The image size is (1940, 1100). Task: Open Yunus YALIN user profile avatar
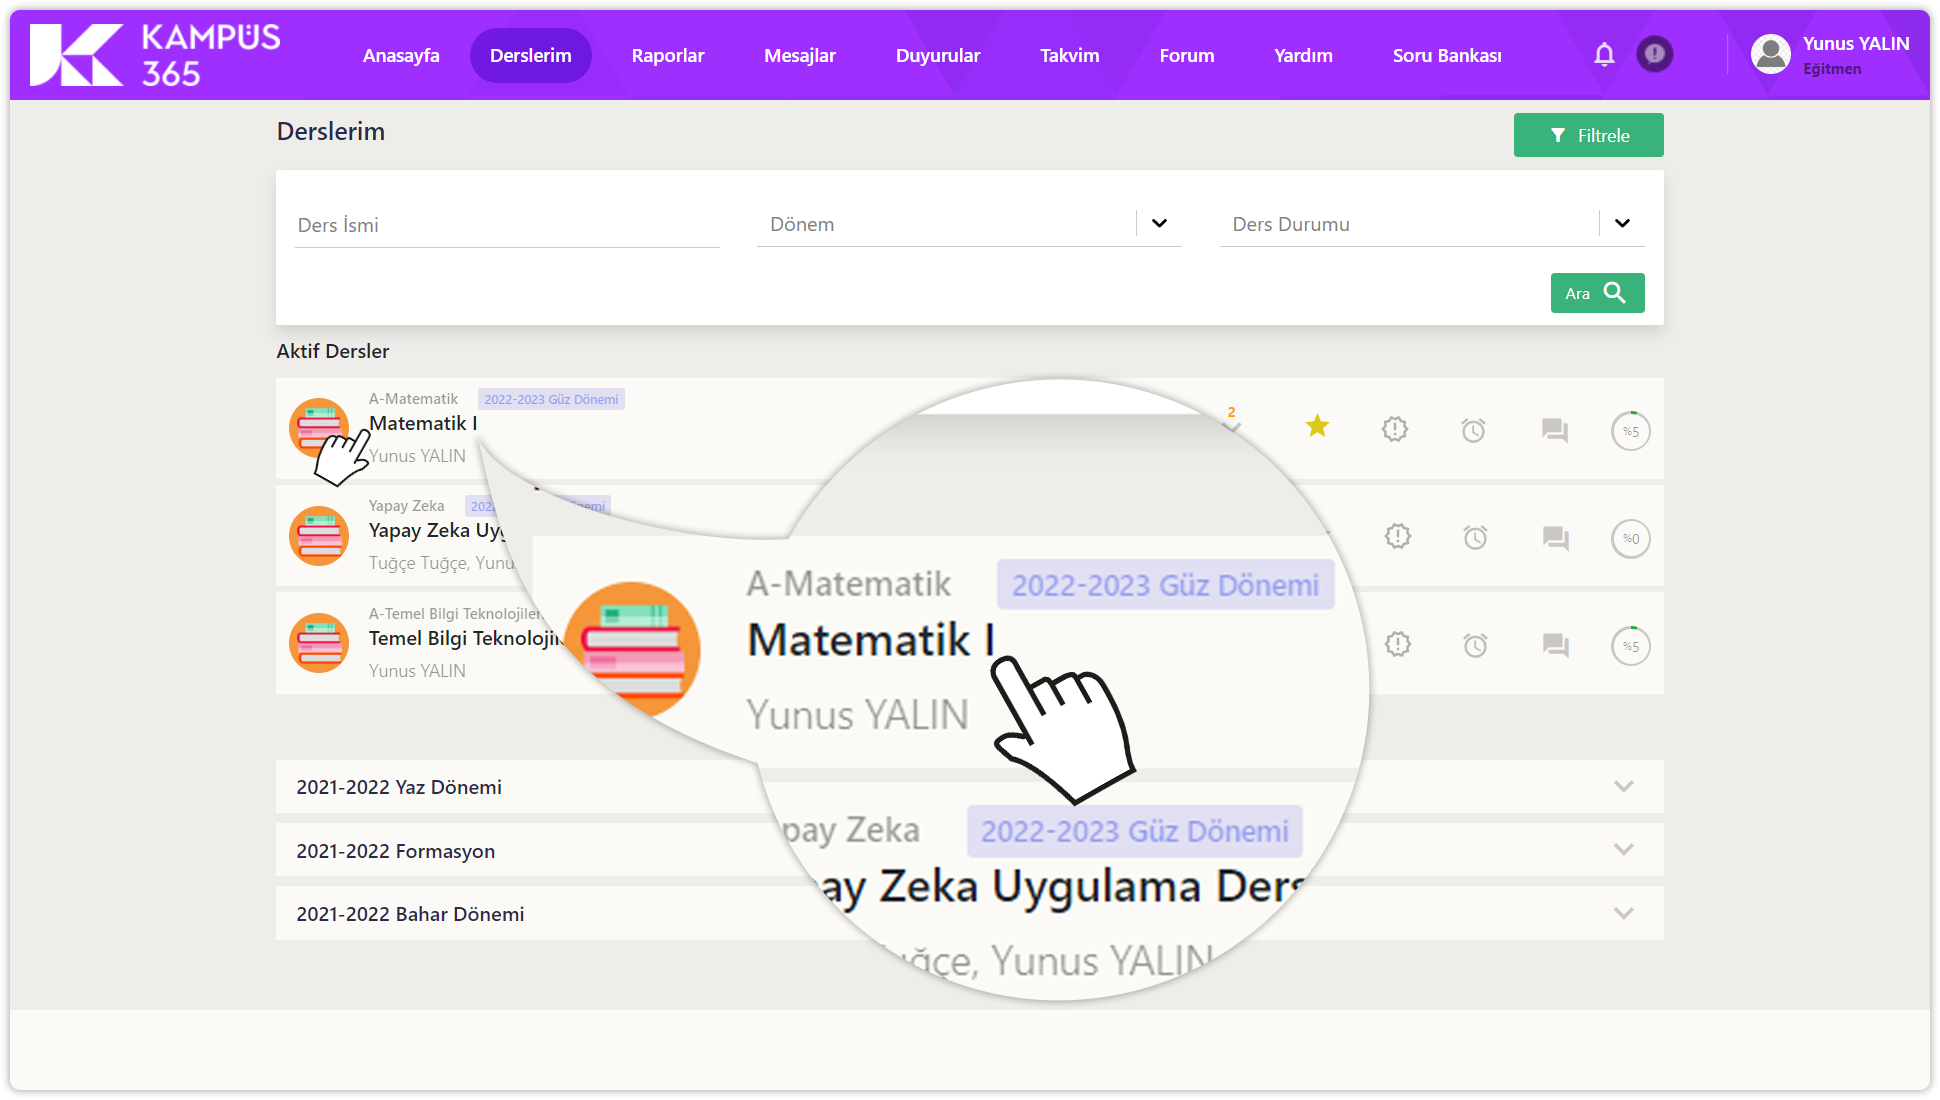point(1770,55)
